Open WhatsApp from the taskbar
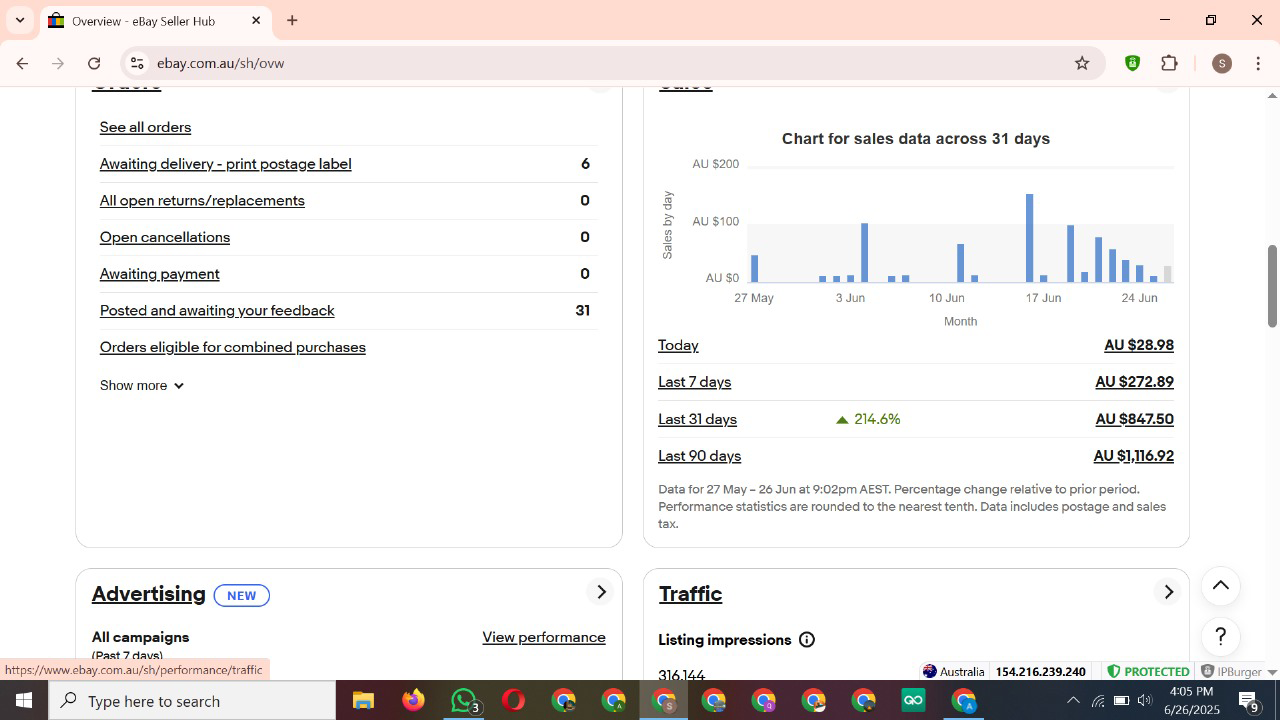Image resolution: width=1280 pixels, height=720 pixels. pos(464,701)
